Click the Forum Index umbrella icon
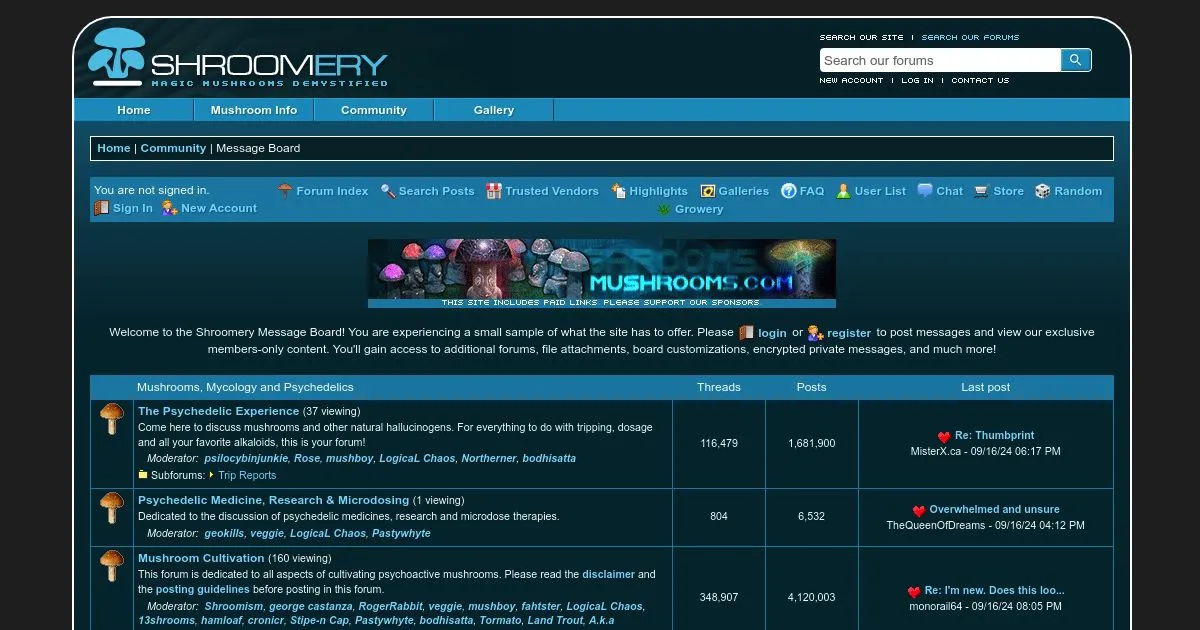The image size is (1200, 630). pyautogui.click(x=285, y=191)
